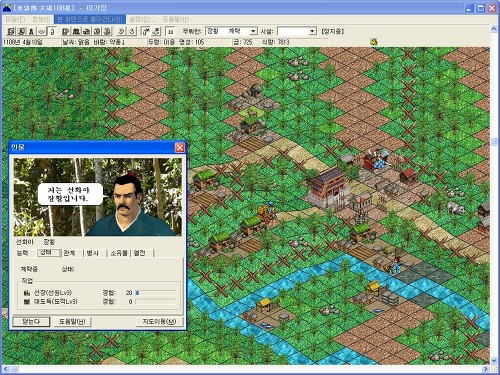Click the standing-figure icon, third in the toolbar
The height and width of the screenshot is (375, 500).
click(x=31, y=31)
